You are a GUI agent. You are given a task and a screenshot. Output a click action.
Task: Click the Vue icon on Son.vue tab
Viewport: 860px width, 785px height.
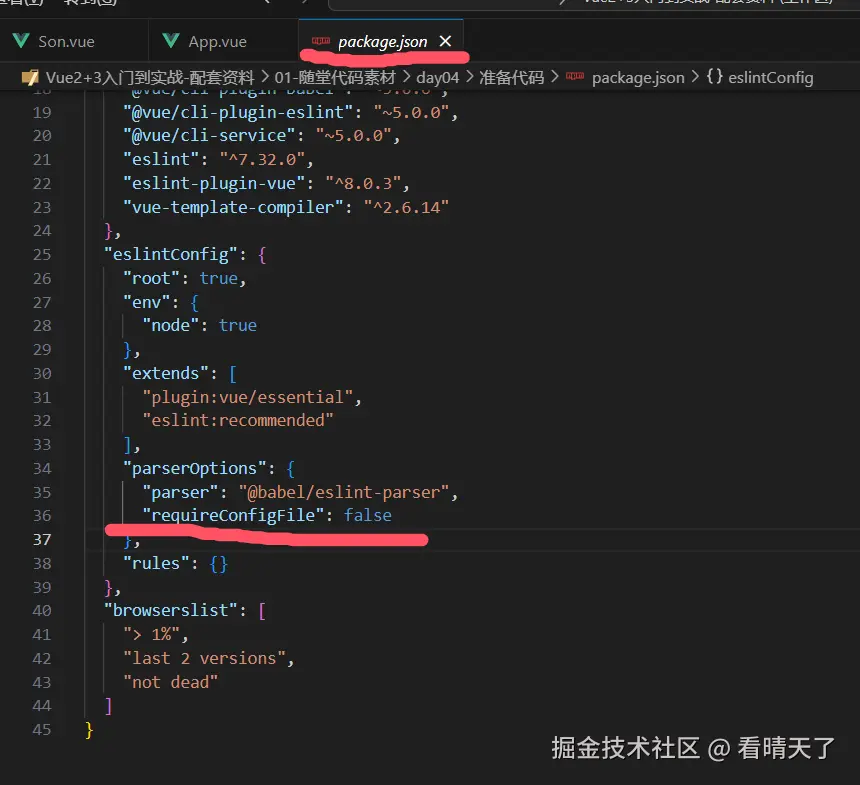click(21, 41)
